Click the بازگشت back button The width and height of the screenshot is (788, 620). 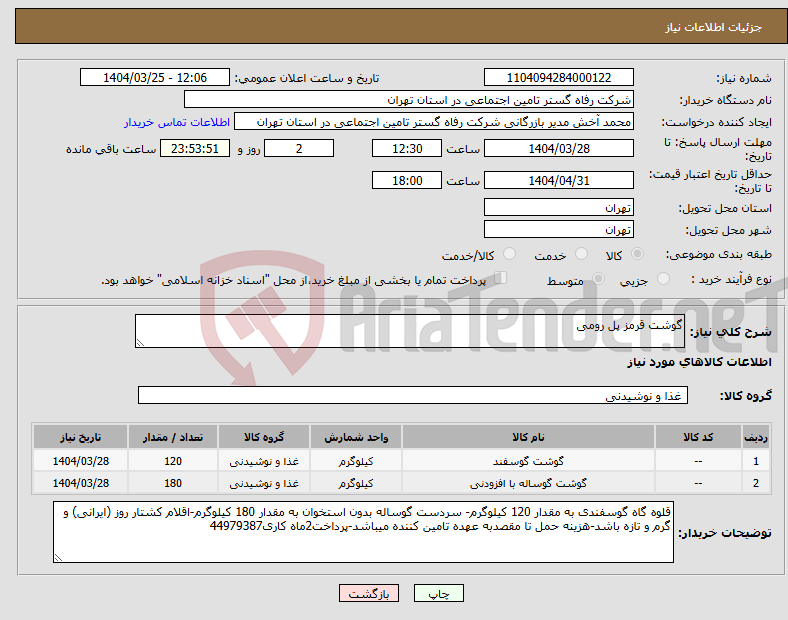369,593
